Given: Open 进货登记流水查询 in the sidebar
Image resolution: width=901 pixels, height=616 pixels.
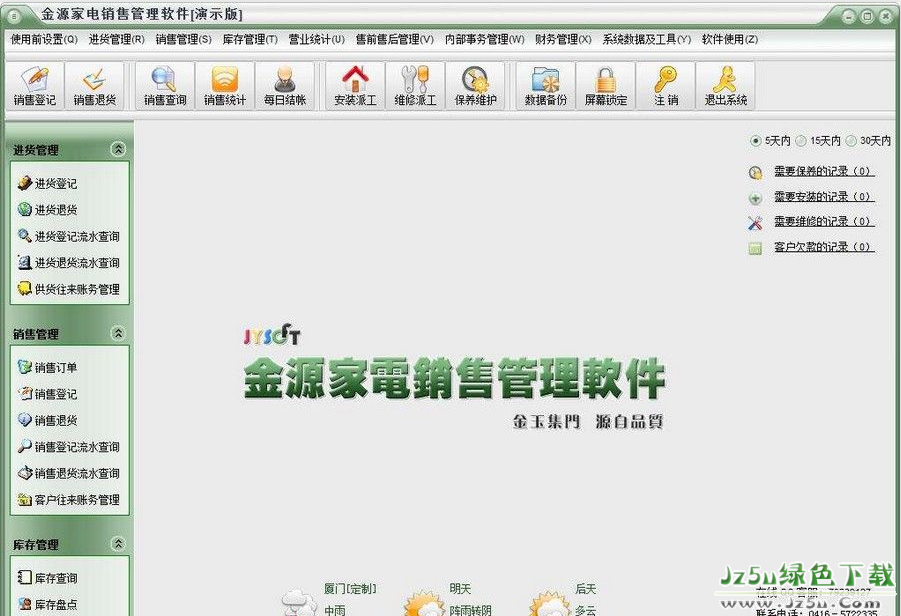Looking at the screenshot, I should (68, 236).
